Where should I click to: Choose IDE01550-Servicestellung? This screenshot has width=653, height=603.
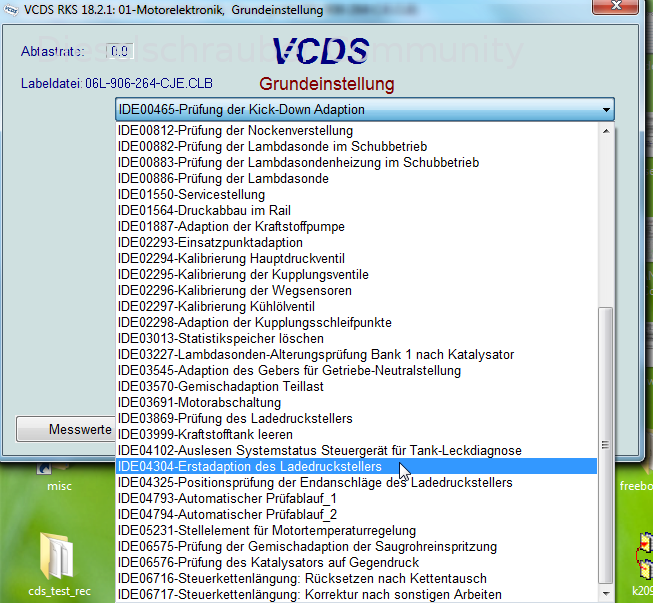(356, 194)
